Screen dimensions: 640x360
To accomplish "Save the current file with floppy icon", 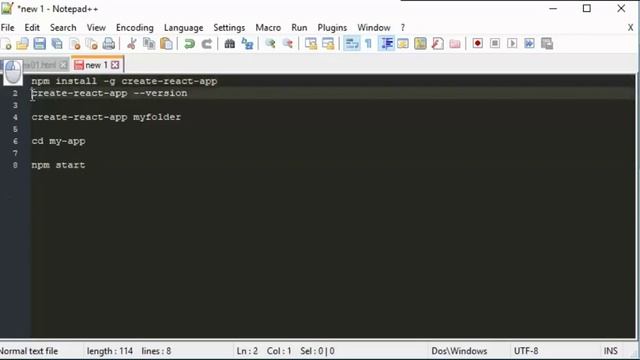I will [x=40, y=44].
